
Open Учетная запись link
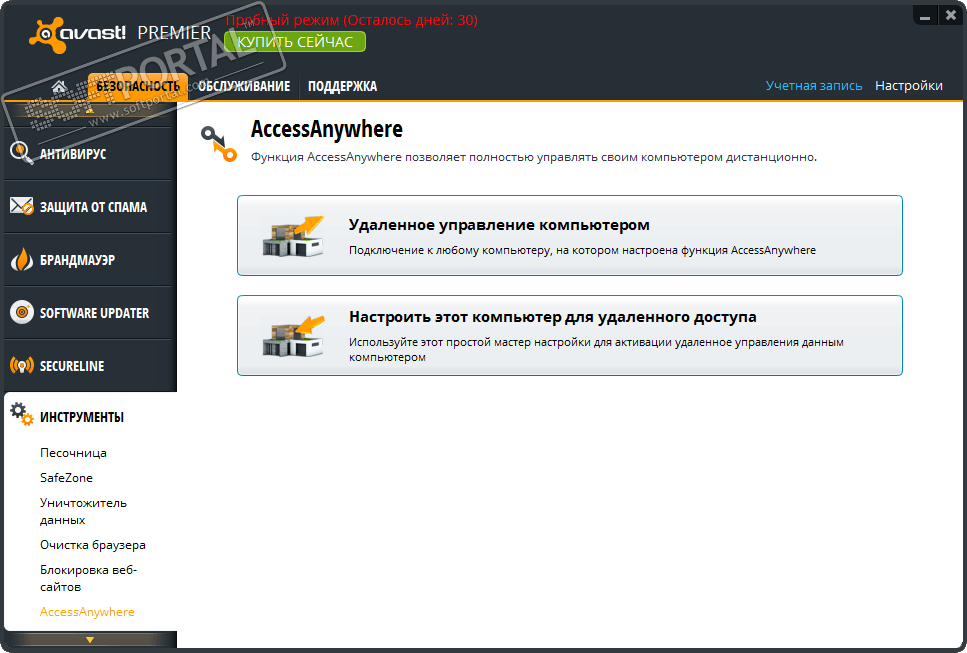(813, 86)
